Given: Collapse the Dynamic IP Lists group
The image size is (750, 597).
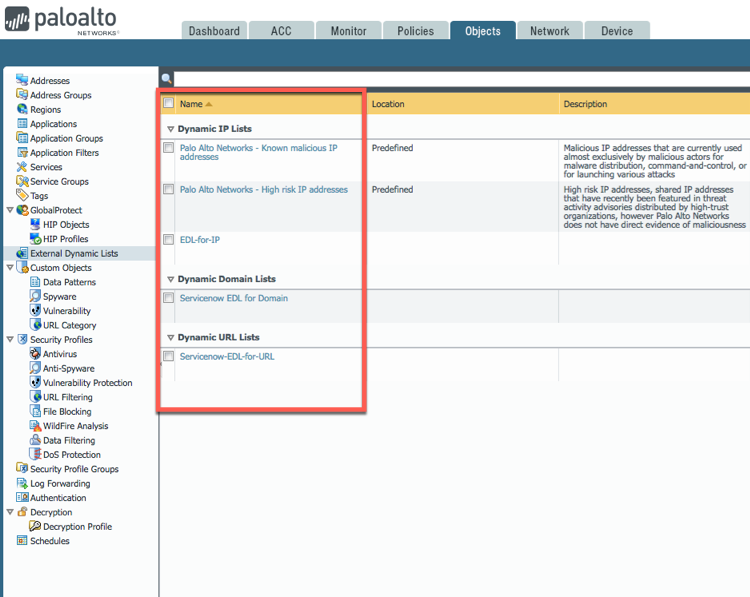Looking at the screenshot, I should click(170, 129).
